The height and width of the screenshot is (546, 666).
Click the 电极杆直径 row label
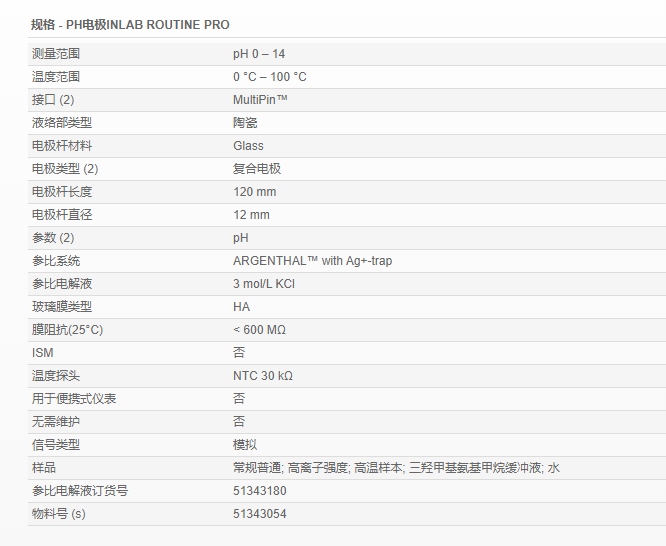(62, 215)
